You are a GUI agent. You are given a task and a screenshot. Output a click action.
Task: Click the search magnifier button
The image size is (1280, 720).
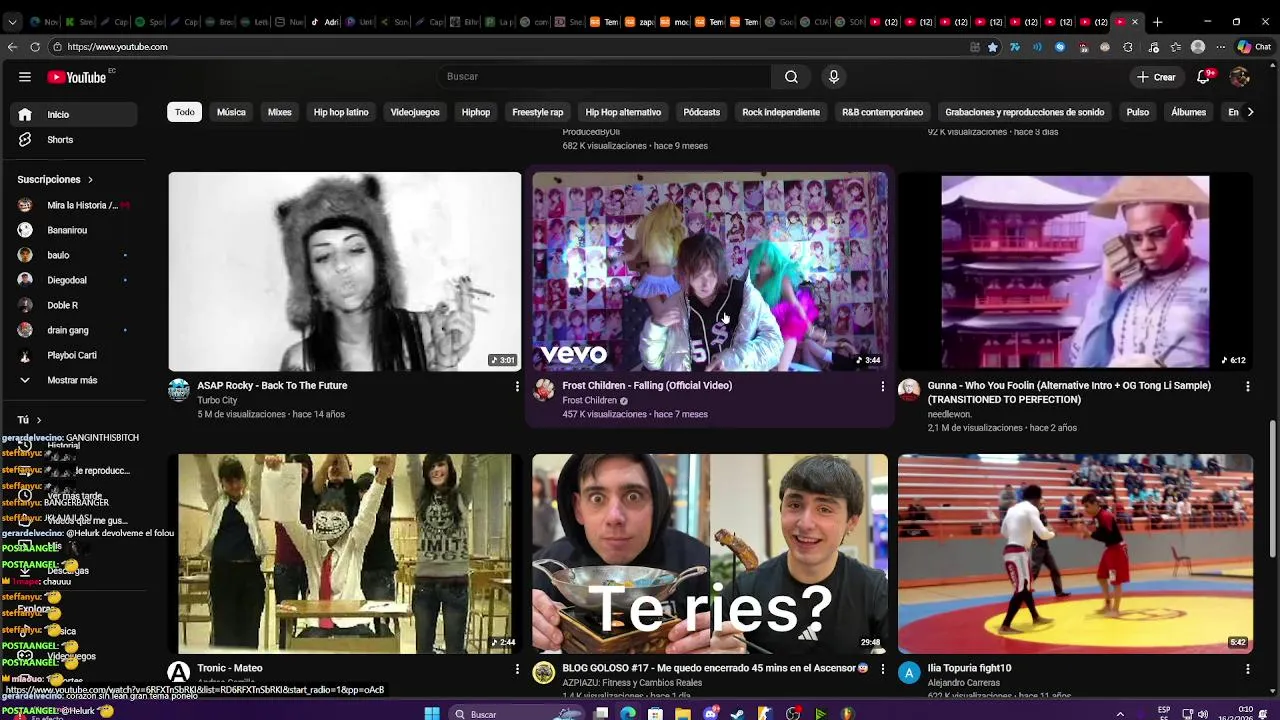[791, 77]
